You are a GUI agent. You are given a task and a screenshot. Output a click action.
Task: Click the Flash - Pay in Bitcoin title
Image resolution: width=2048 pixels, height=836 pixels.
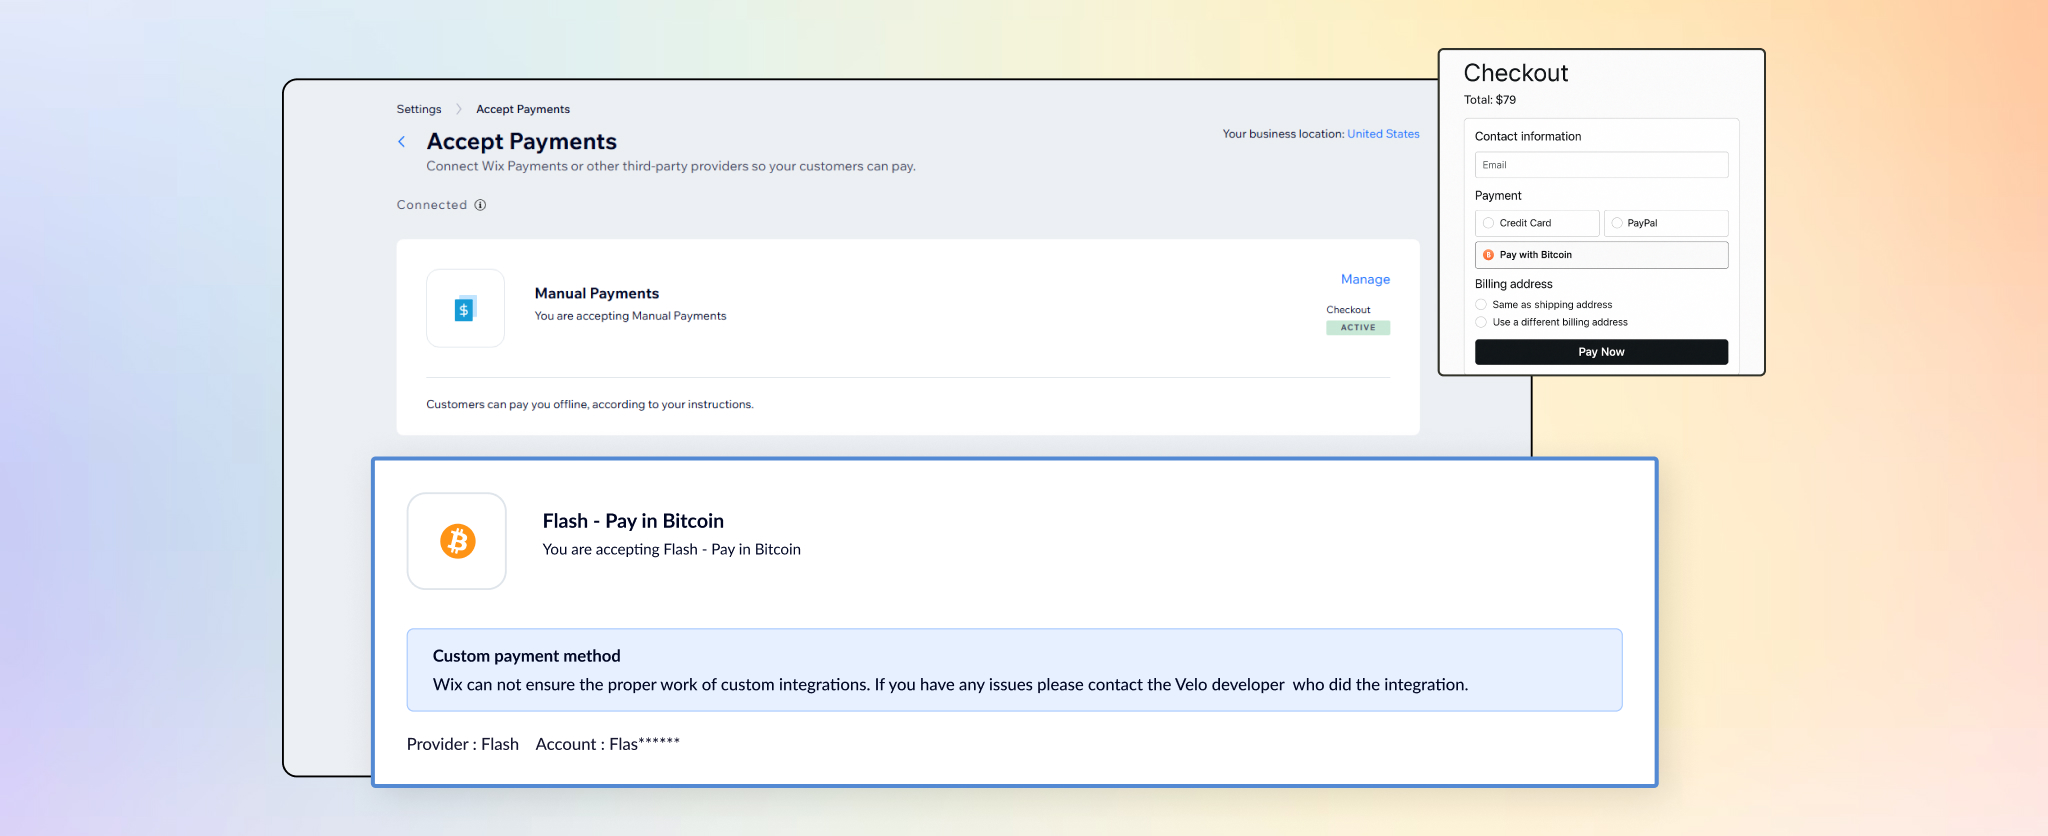pos(633,521)
